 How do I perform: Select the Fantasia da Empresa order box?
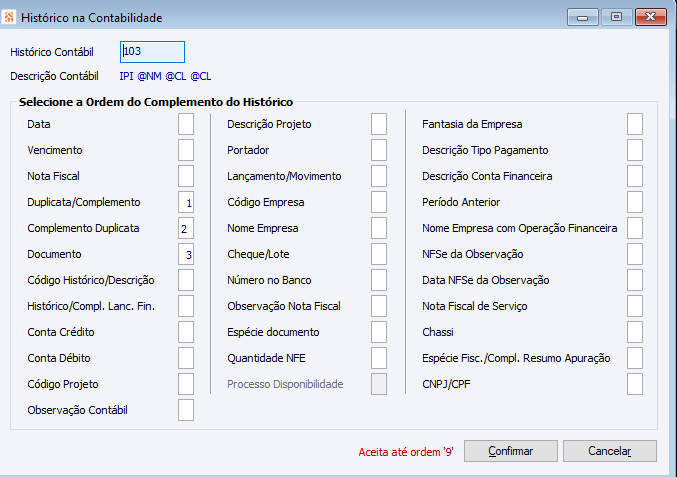pos(635,124)
